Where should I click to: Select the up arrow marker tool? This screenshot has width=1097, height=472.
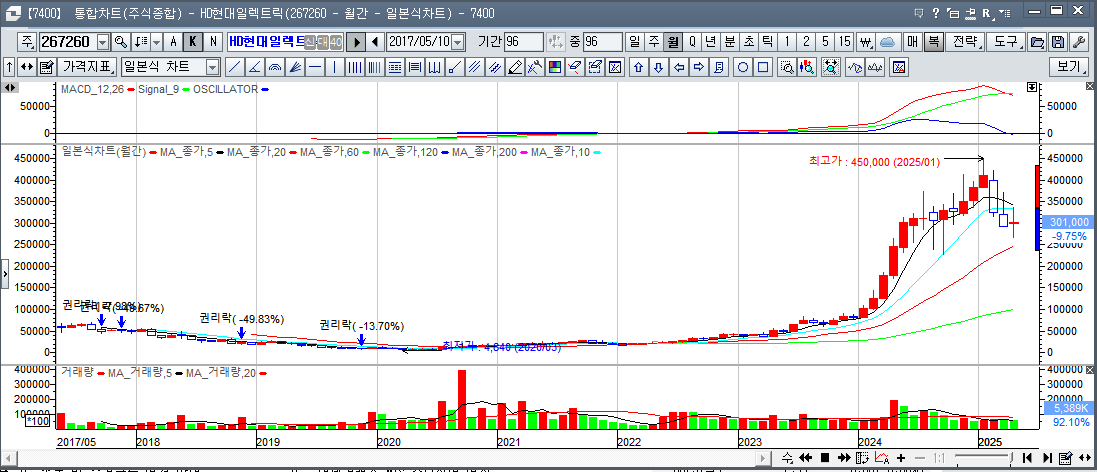pyautogui.click(x=638, y=68)
